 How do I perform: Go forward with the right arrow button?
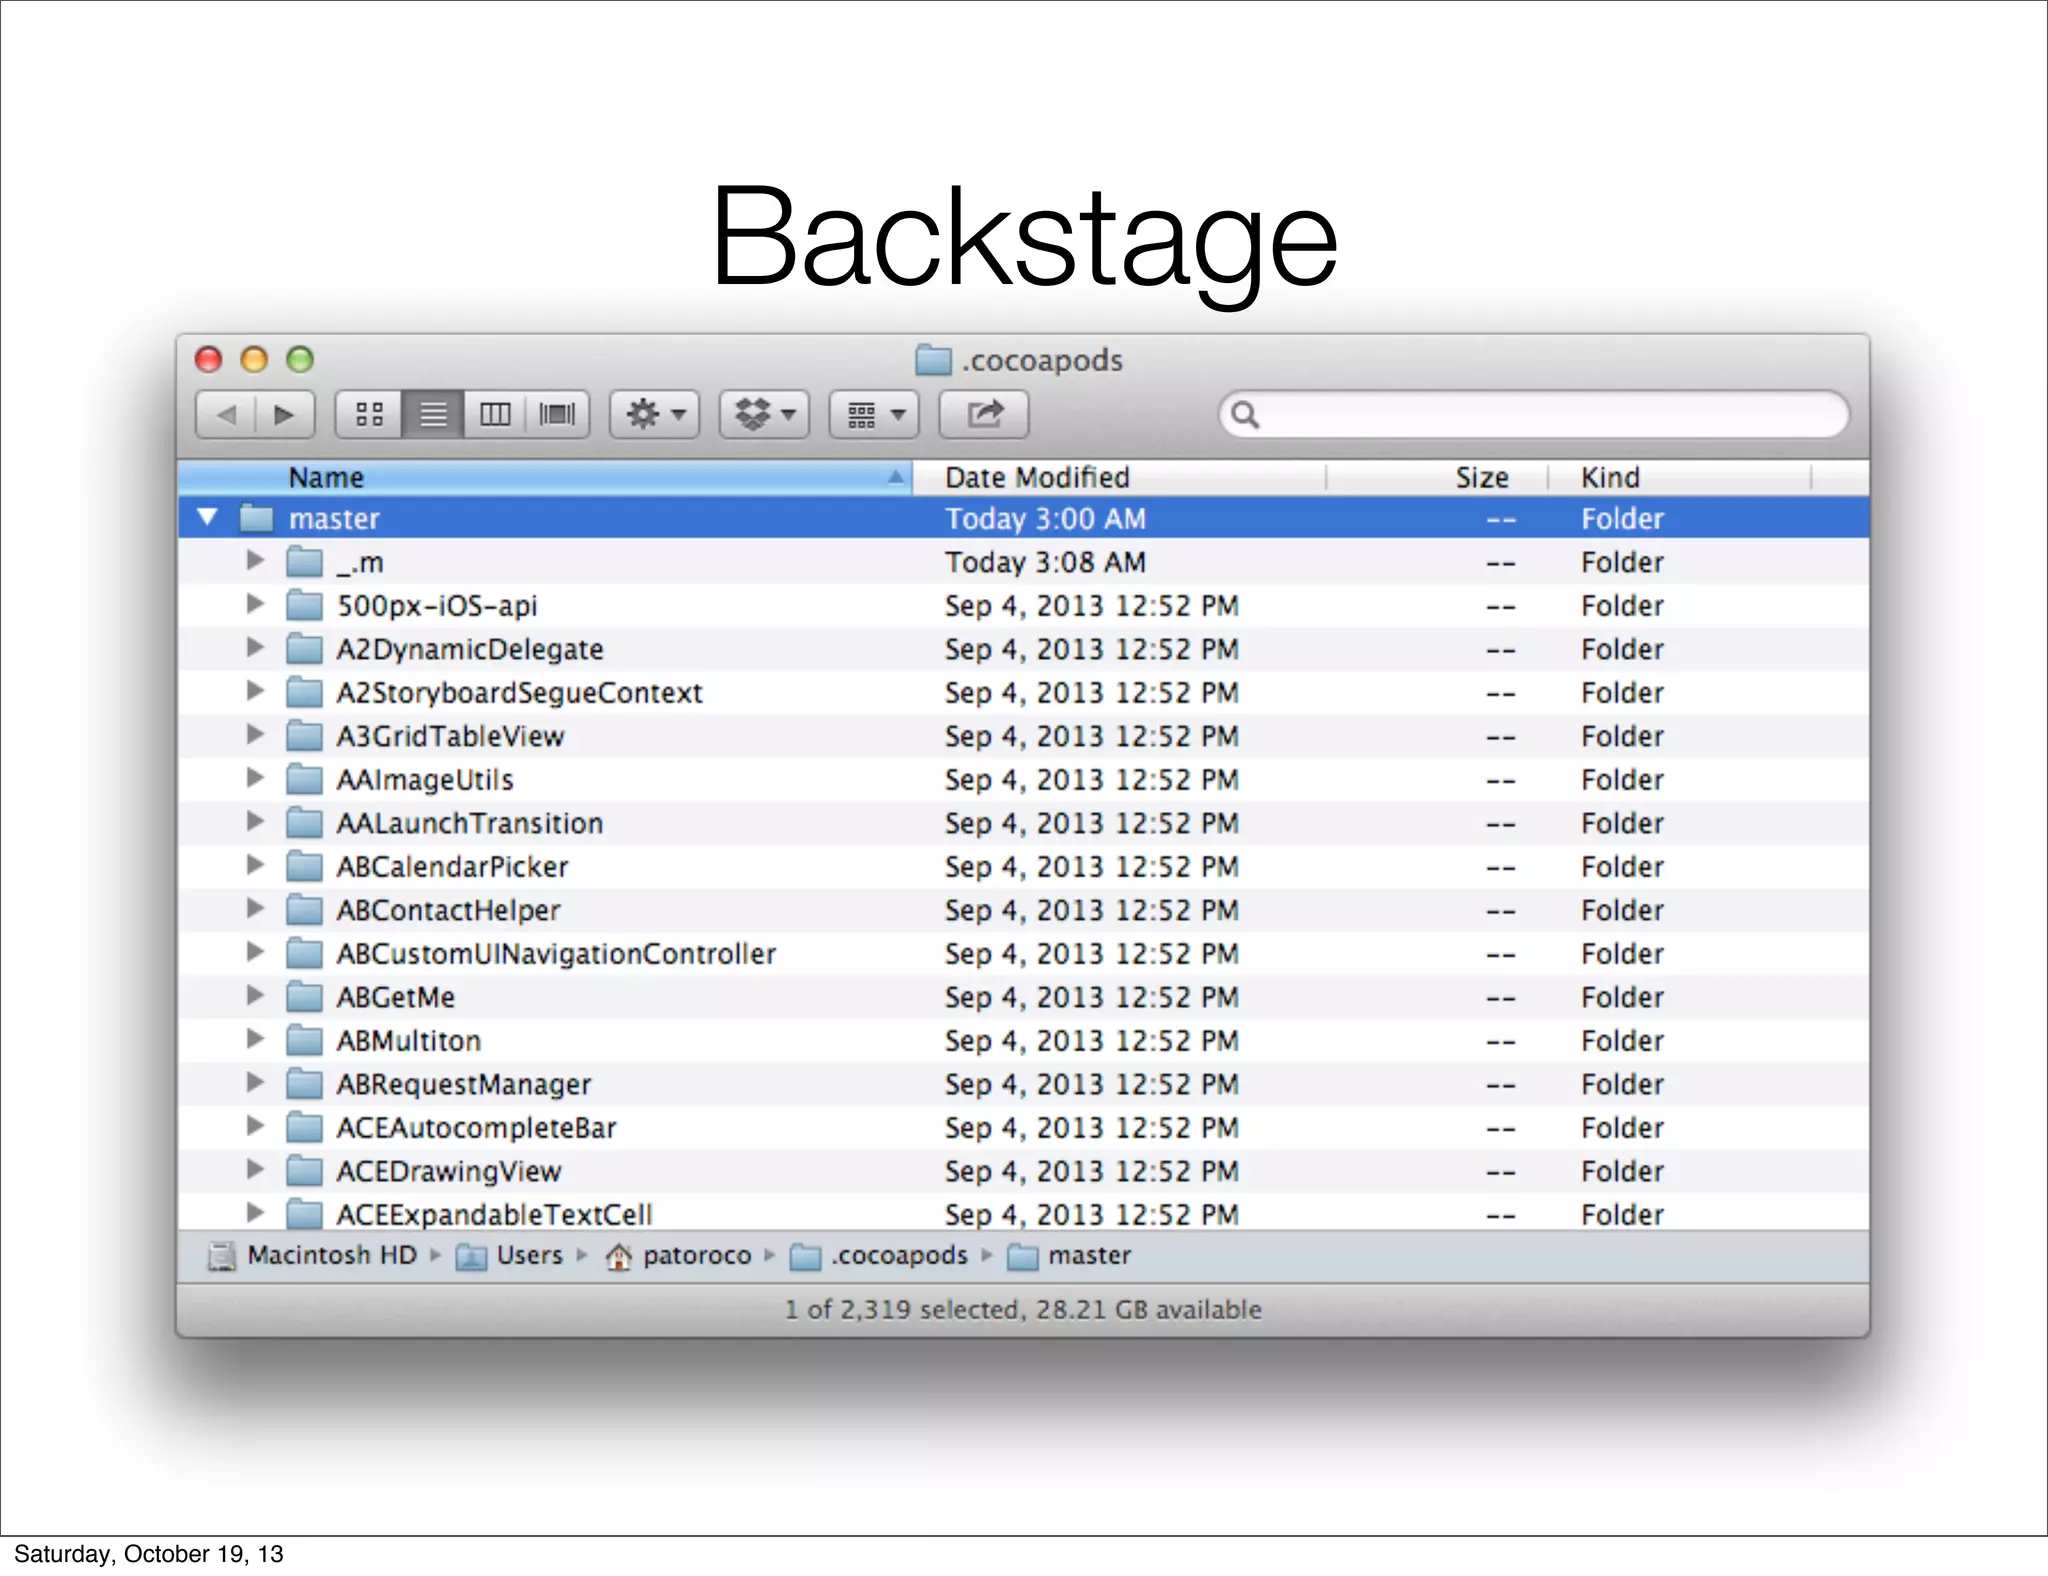tap(285, 414)
